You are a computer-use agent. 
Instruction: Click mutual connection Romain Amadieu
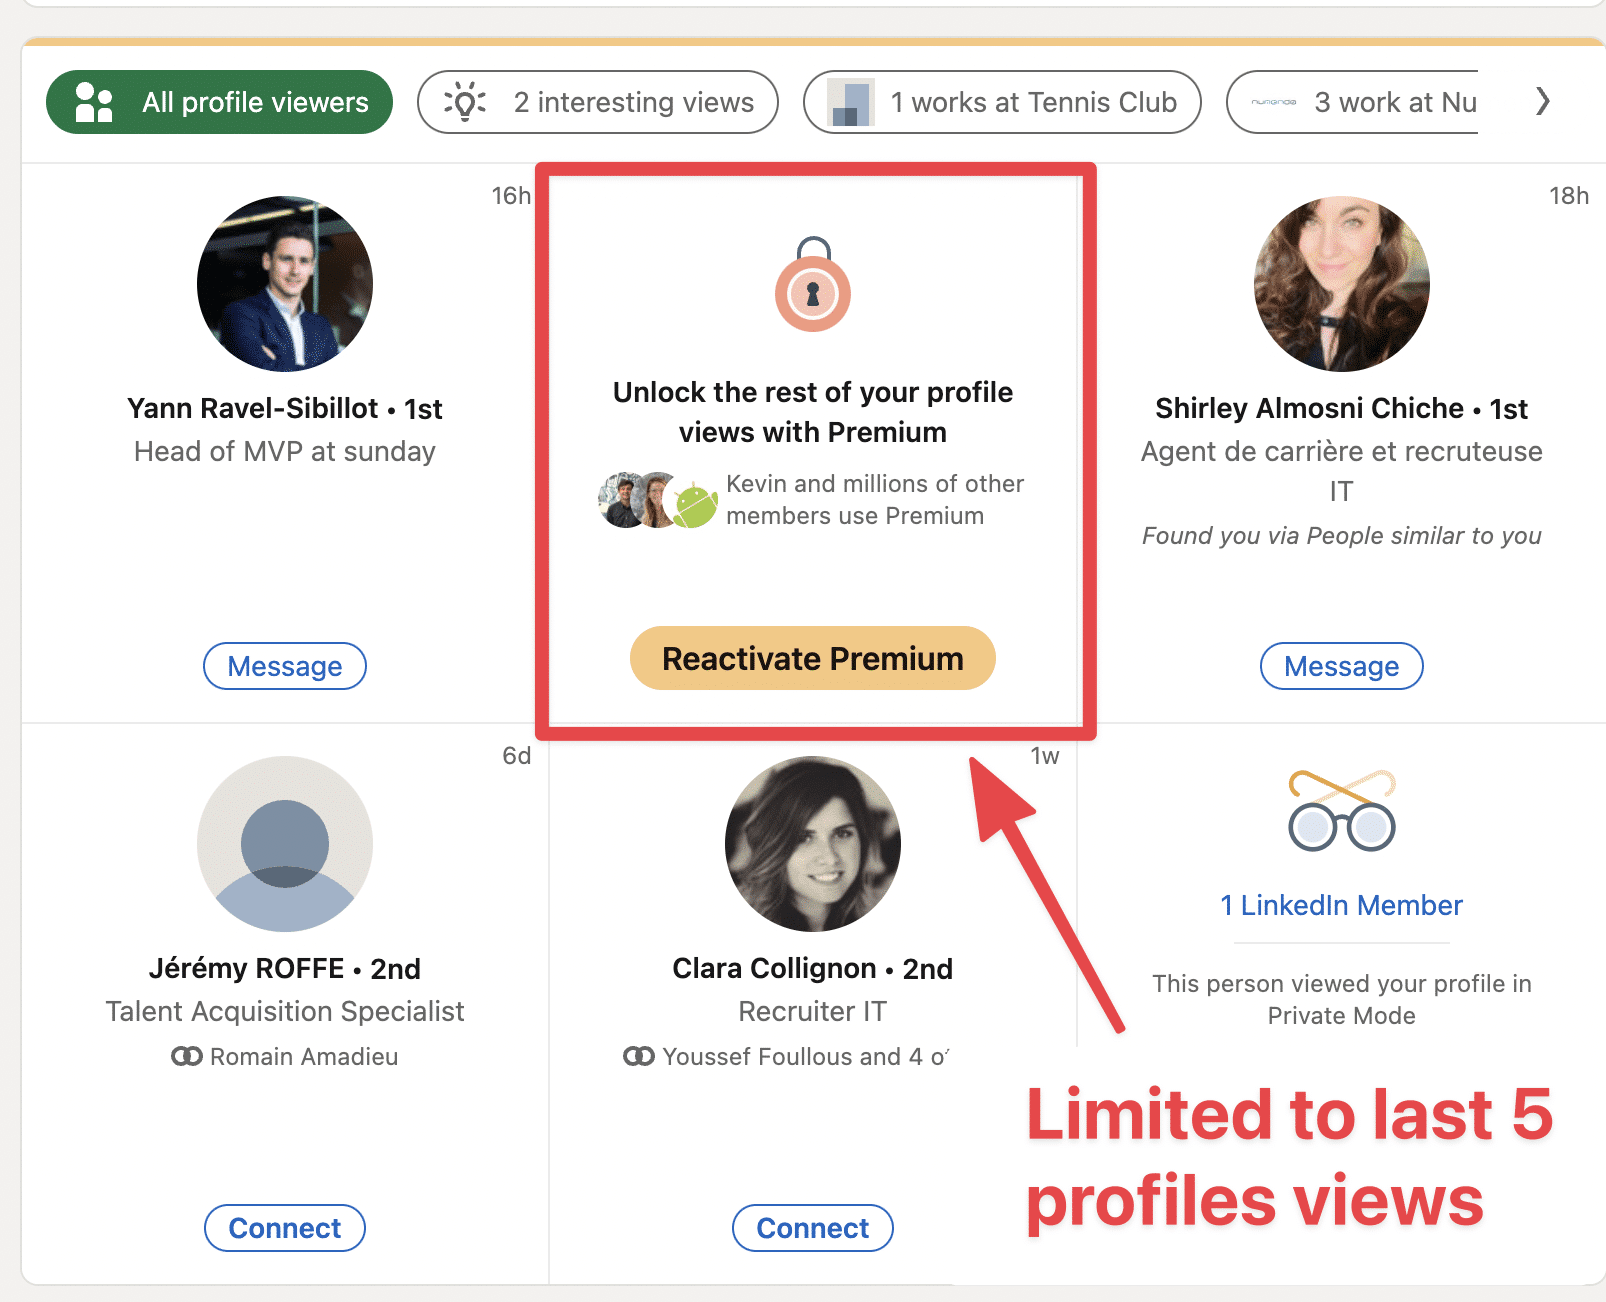pyautogui.click(x=304, y=1057)
